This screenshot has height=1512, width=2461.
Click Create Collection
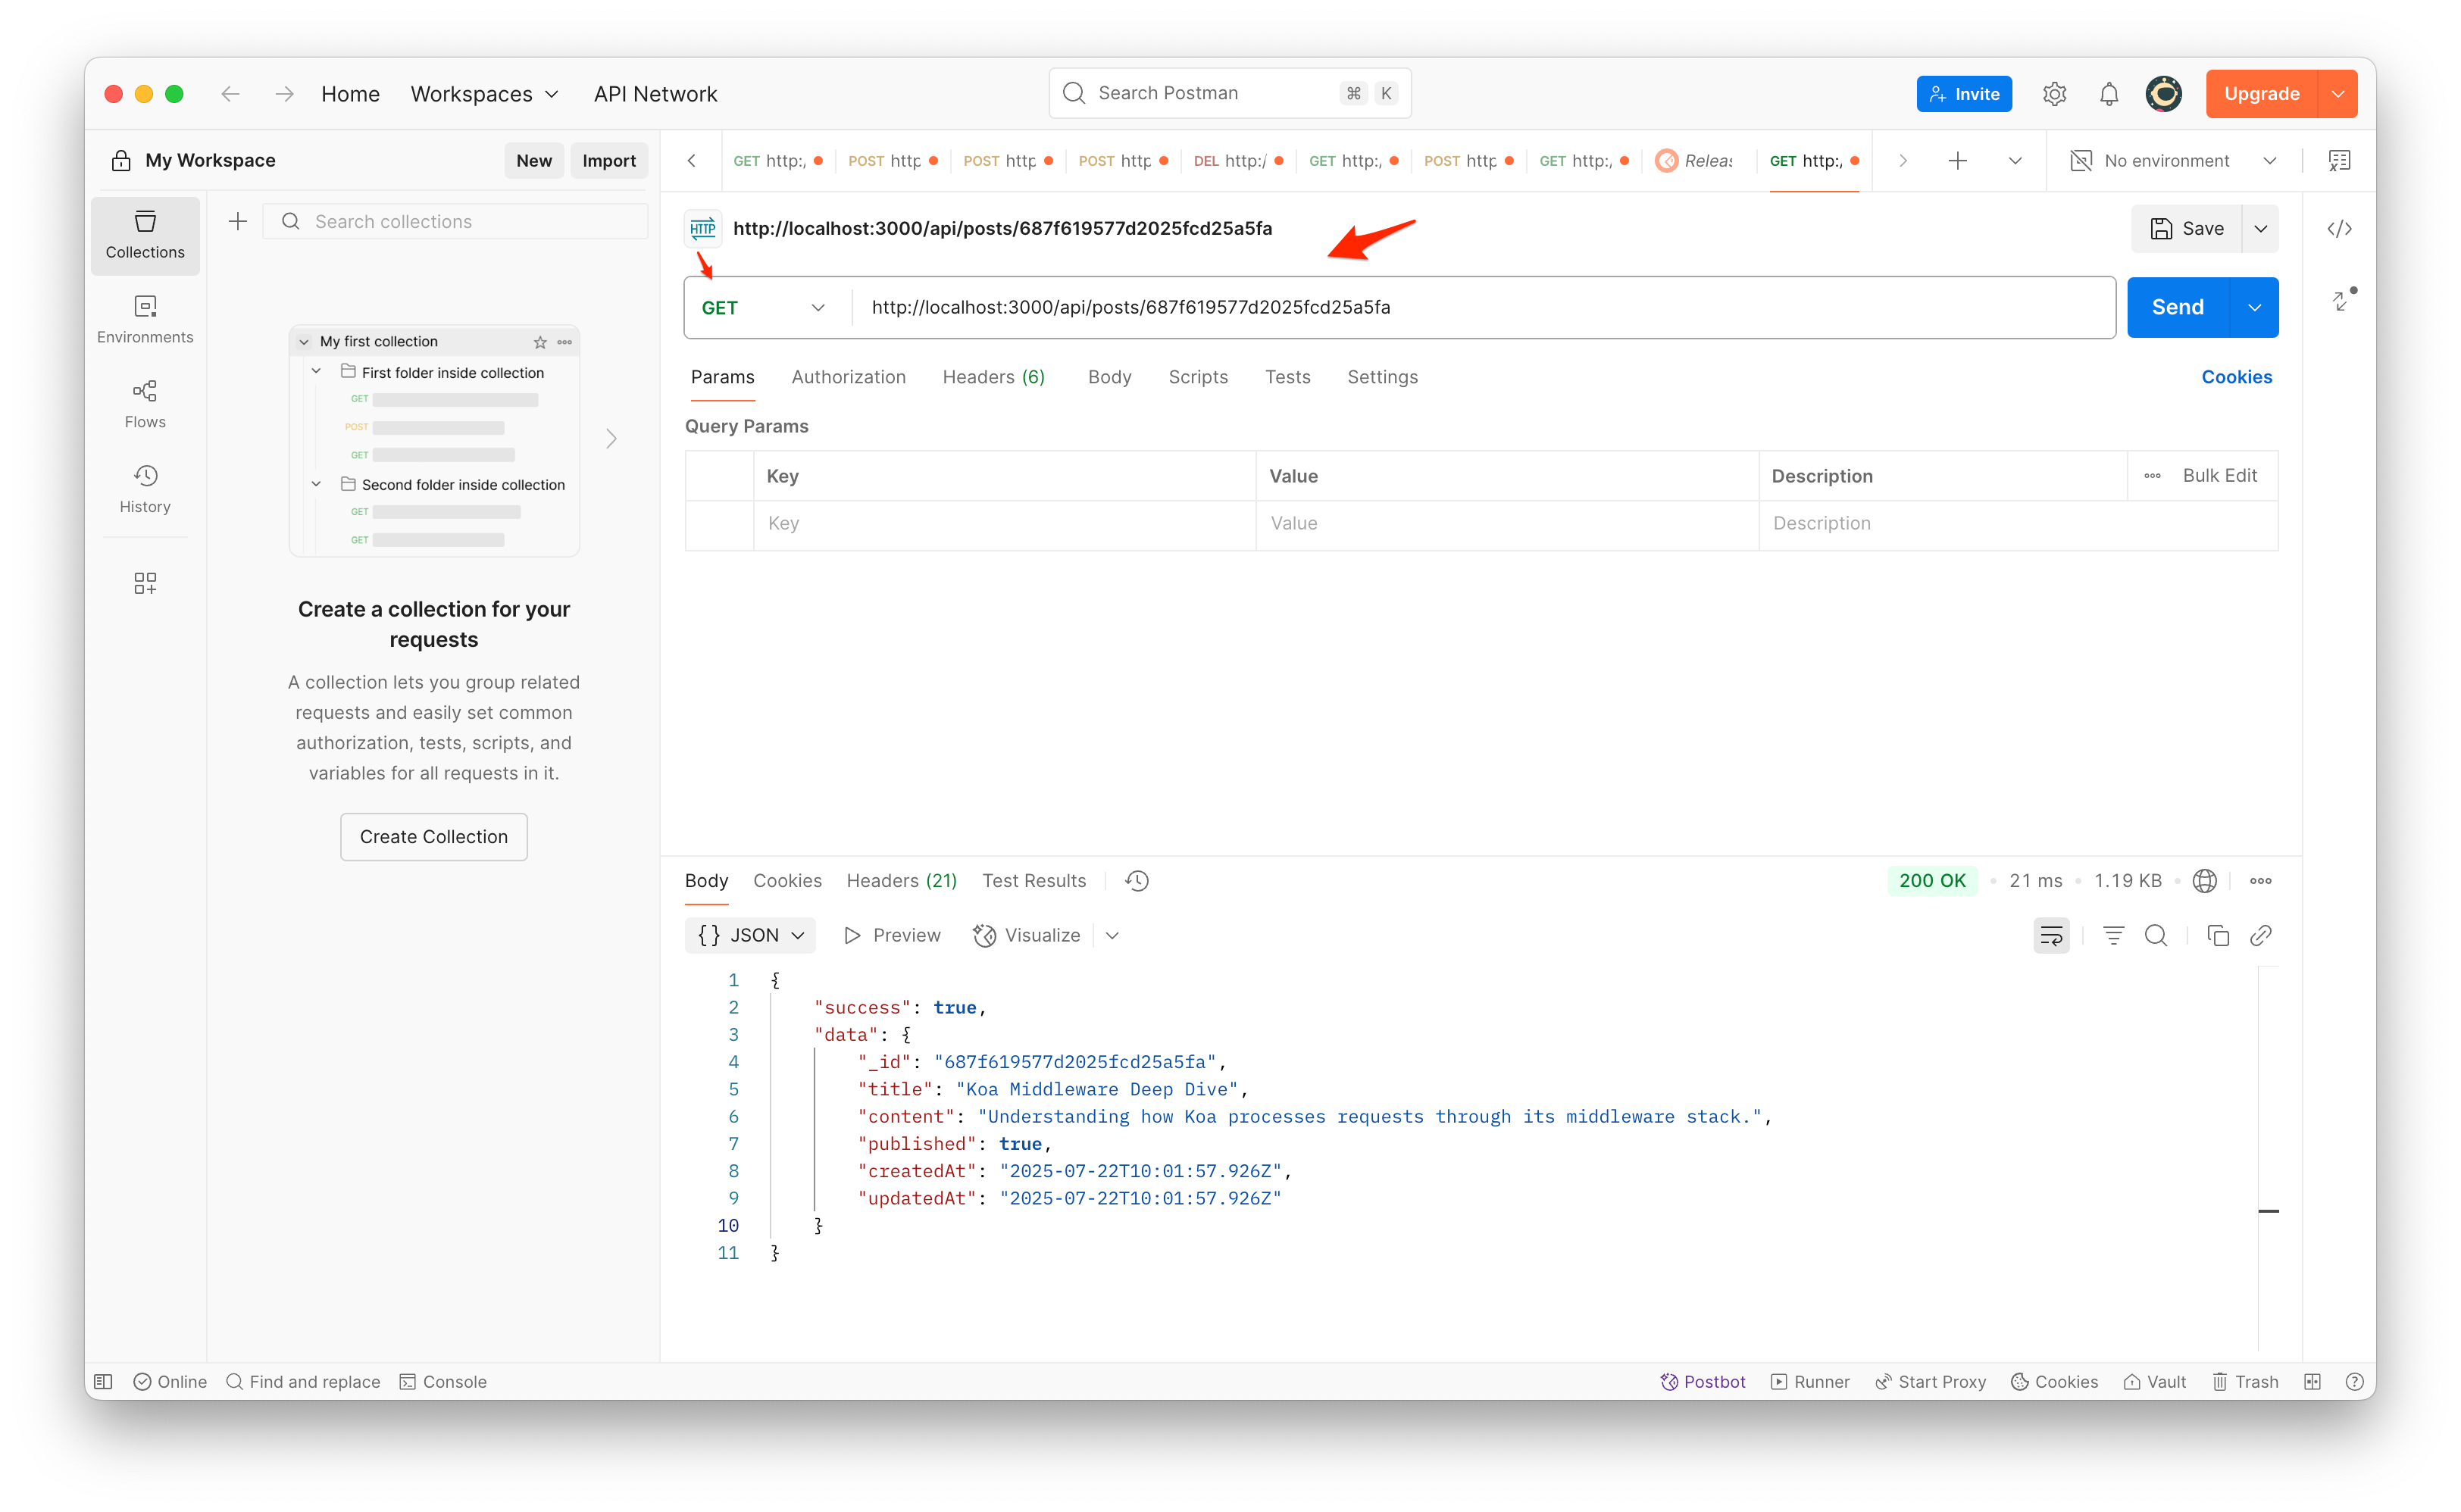[433, 836]
